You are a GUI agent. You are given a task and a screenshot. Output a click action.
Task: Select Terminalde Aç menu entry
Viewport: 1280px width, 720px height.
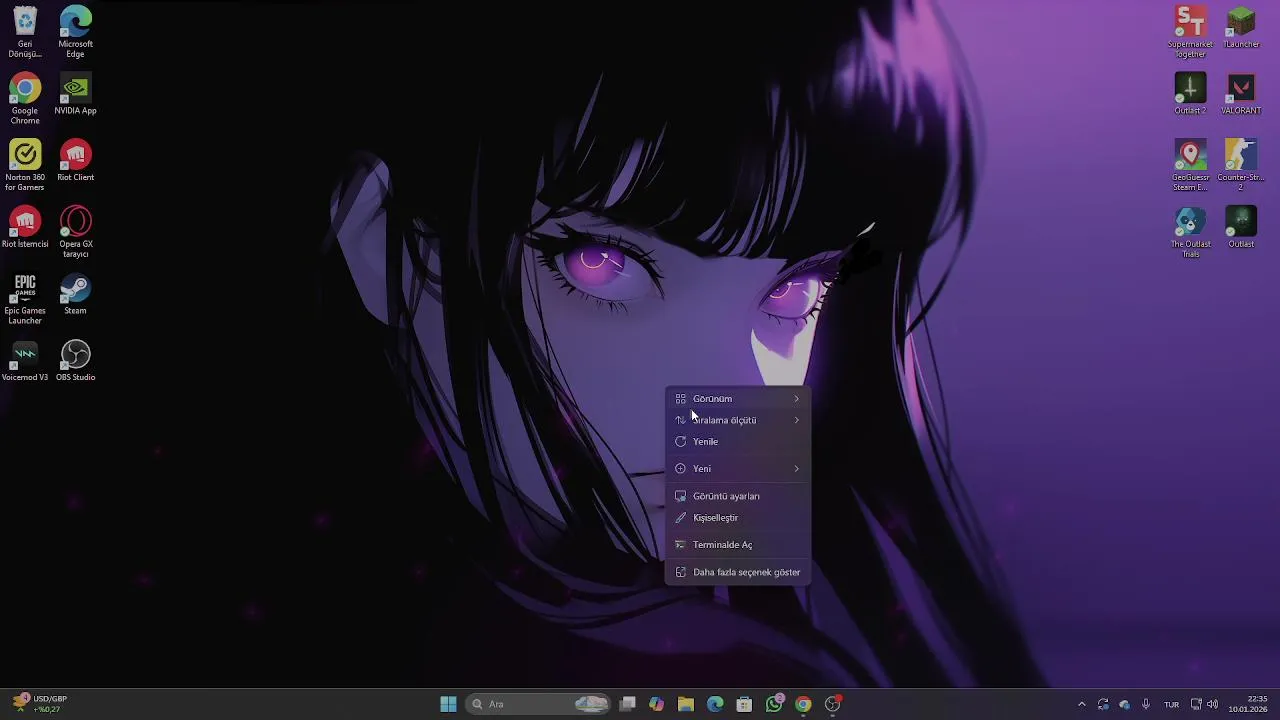click(x=738, y=545)
